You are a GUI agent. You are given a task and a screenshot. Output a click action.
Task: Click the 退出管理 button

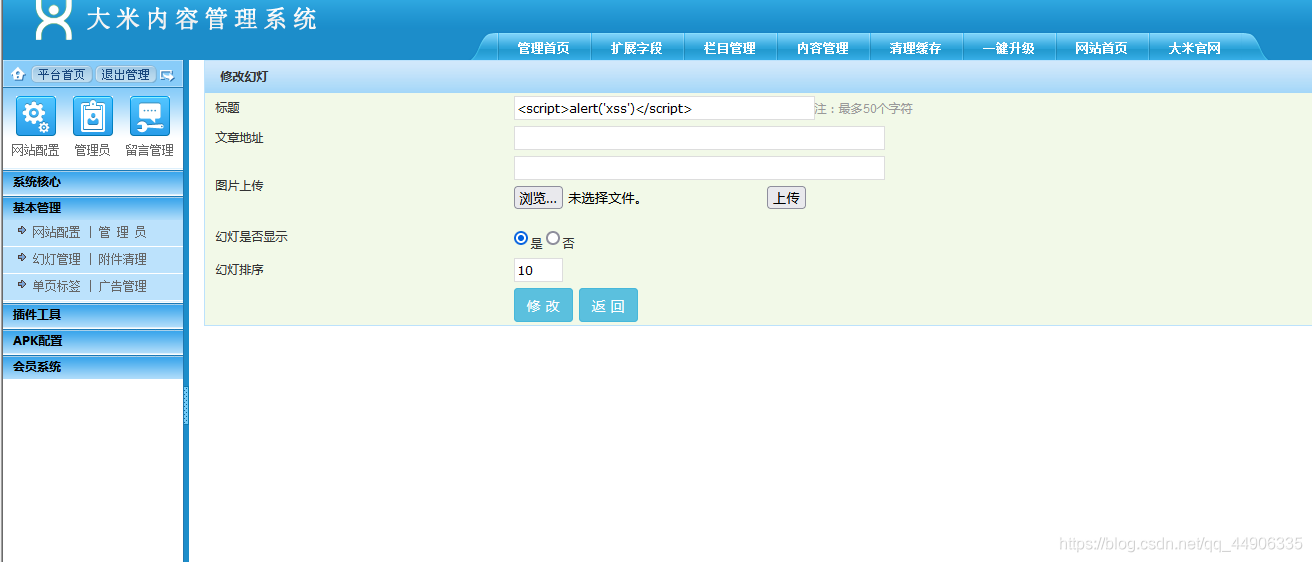(x=126, y=75)
